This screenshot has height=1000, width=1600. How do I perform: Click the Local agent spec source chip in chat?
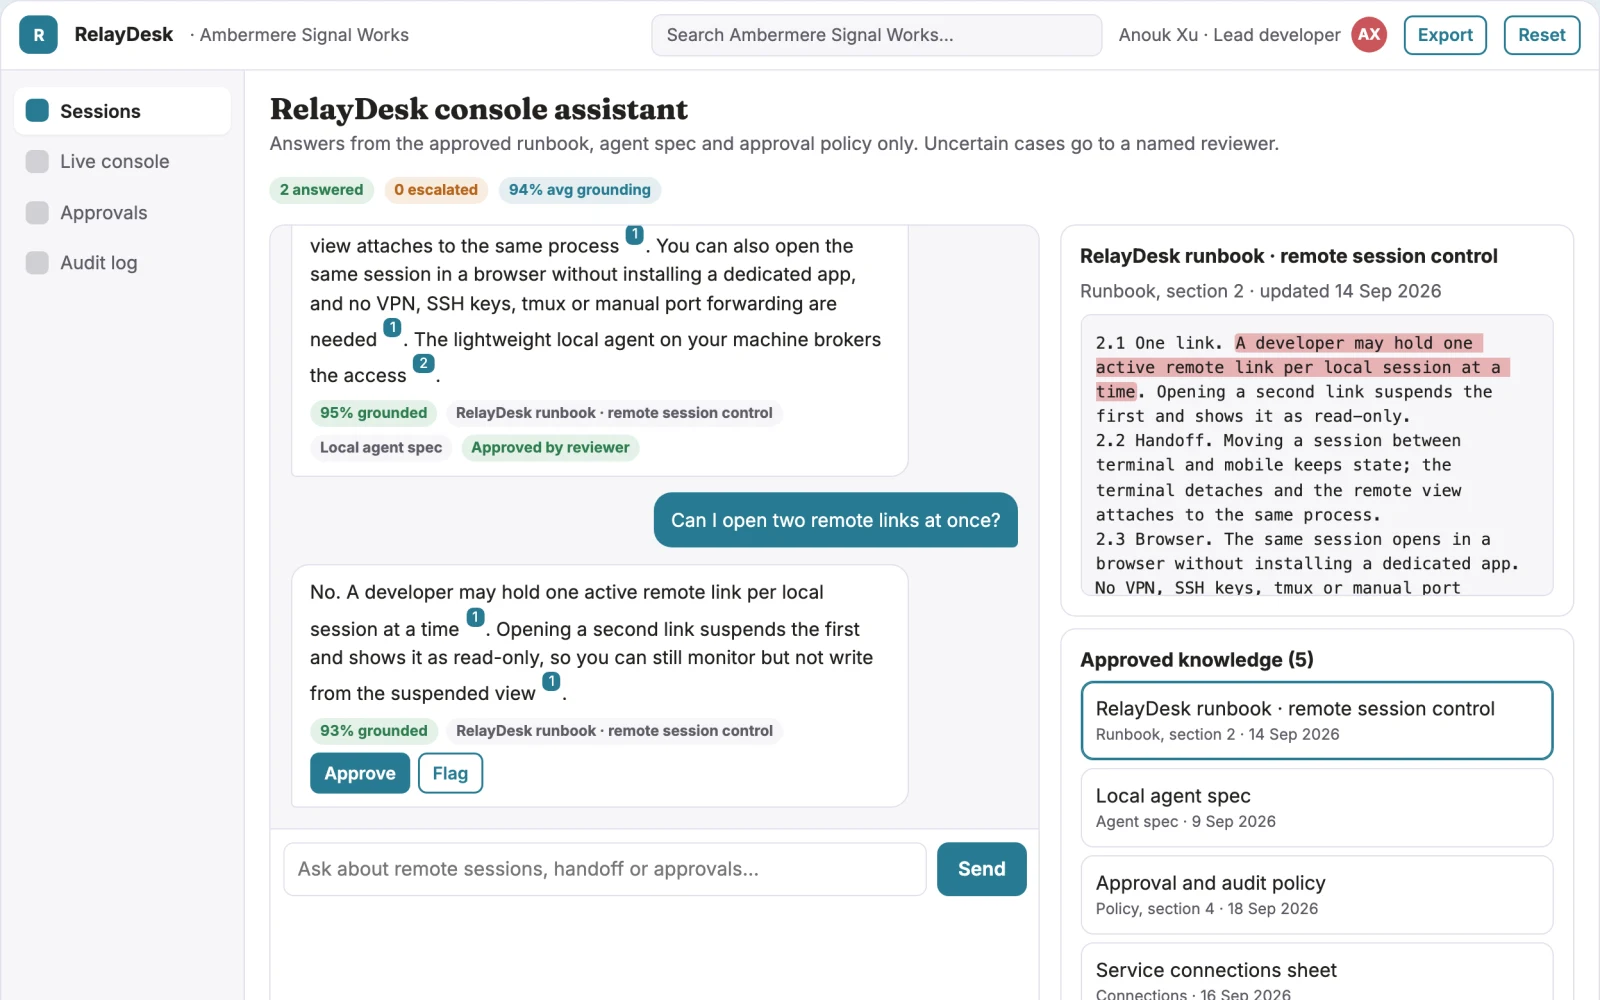(381, 448)
